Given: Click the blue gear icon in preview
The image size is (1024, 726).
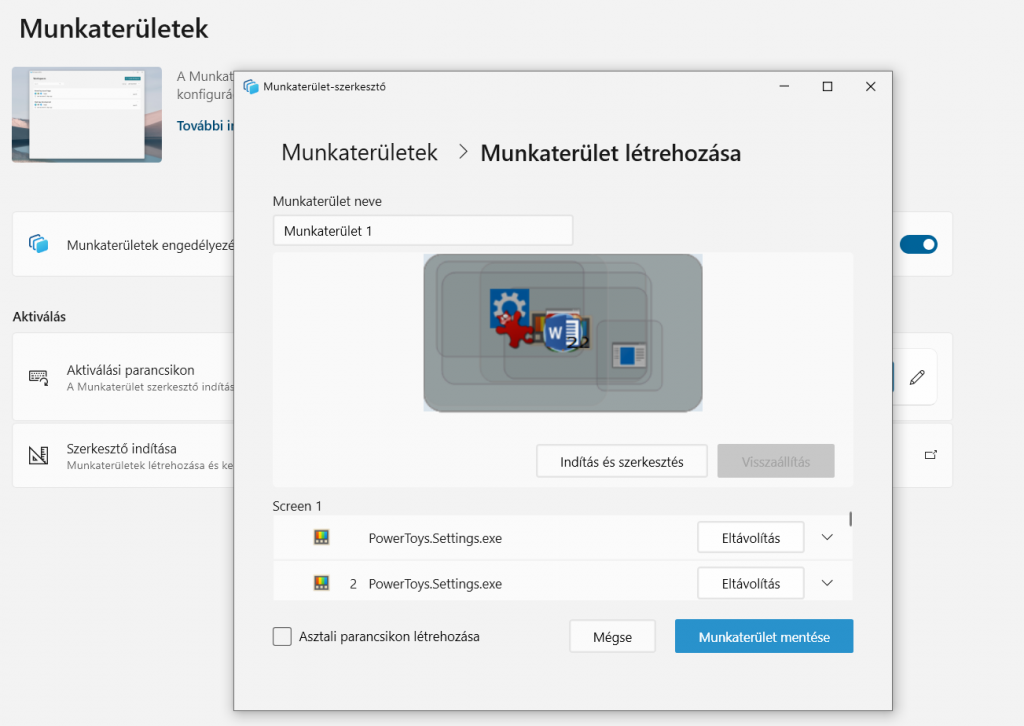Looking at the screenshot, I should click(507, 307).
